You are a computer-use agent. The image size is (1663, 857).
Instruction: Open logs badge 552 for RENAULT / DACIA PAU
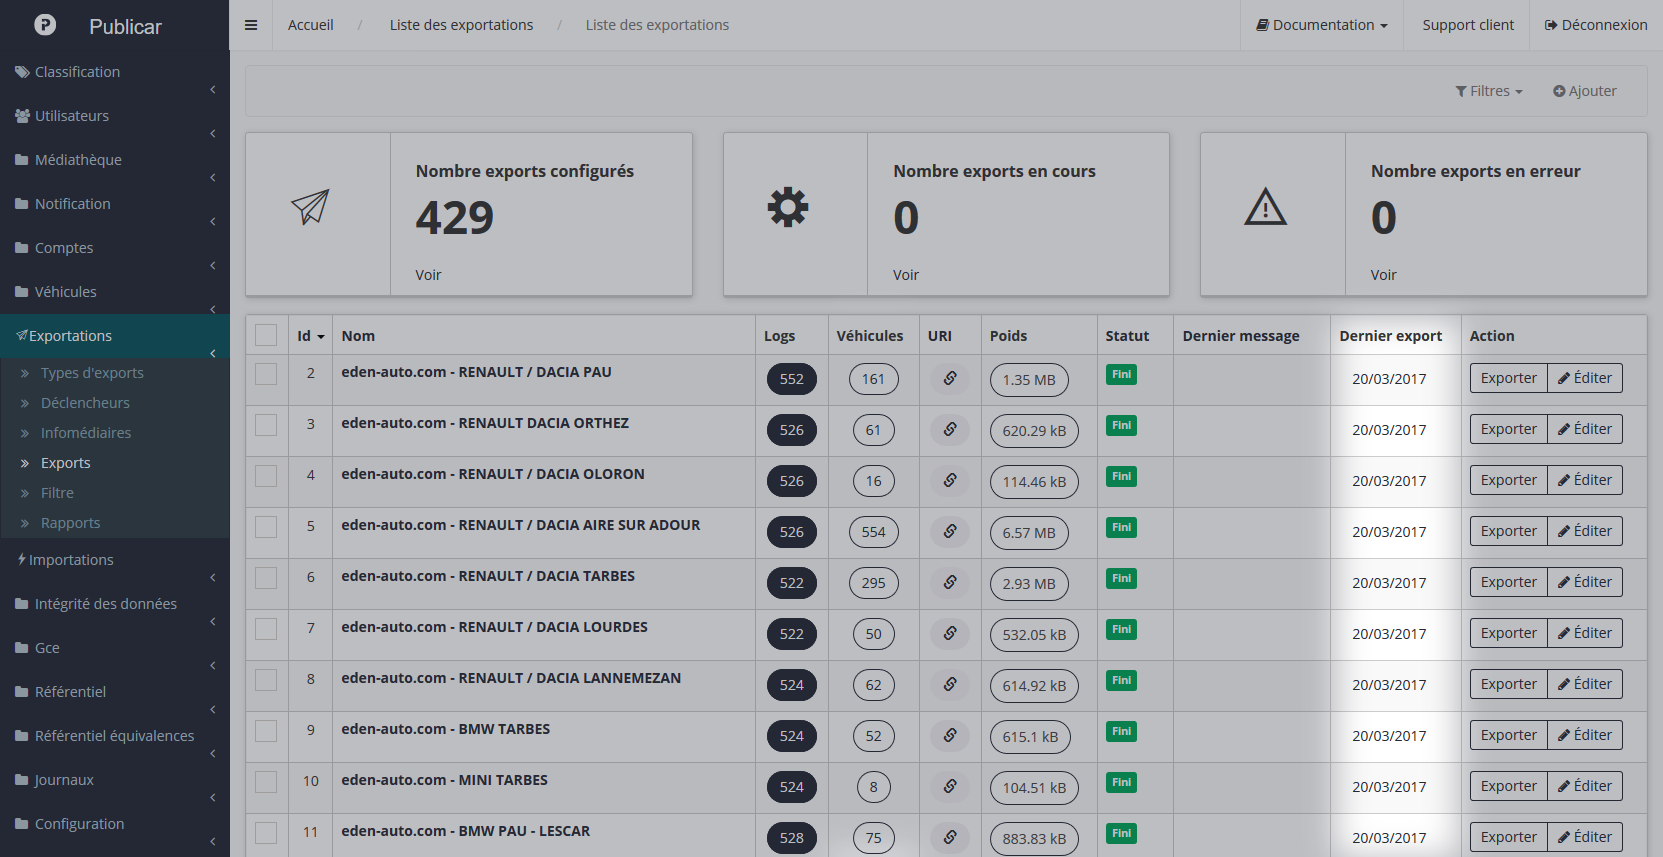click(792, 379)
